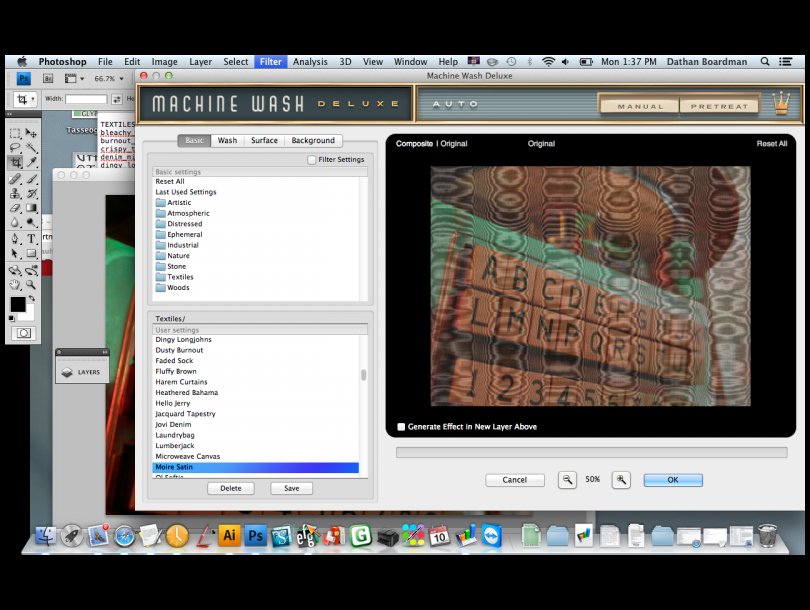The image size is (810, 610).
Task: Open the Woods presets folder
Action: pos(173,288)
